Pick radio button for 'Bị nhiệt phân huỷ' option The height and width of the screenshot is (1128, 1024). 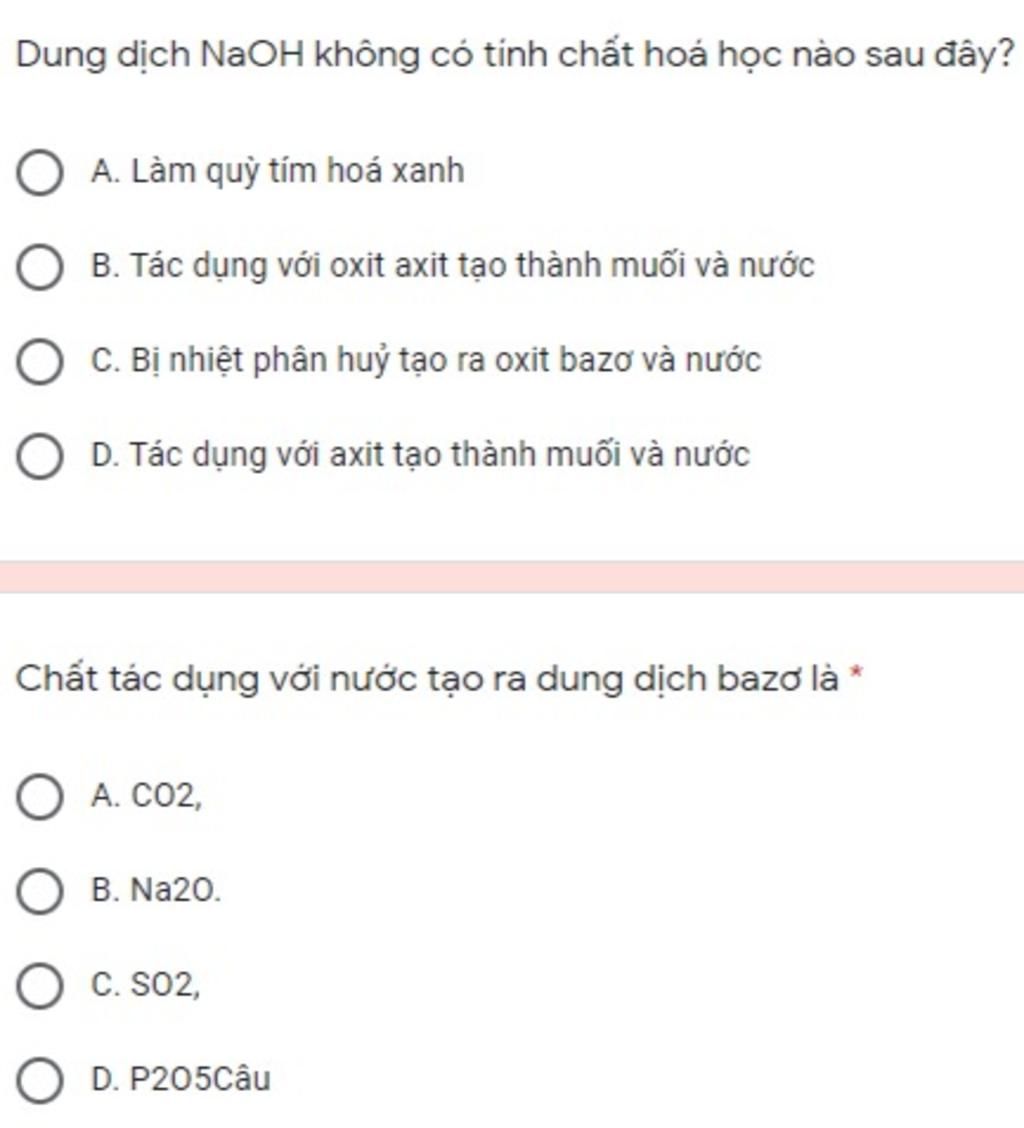(x=39, y=362)
